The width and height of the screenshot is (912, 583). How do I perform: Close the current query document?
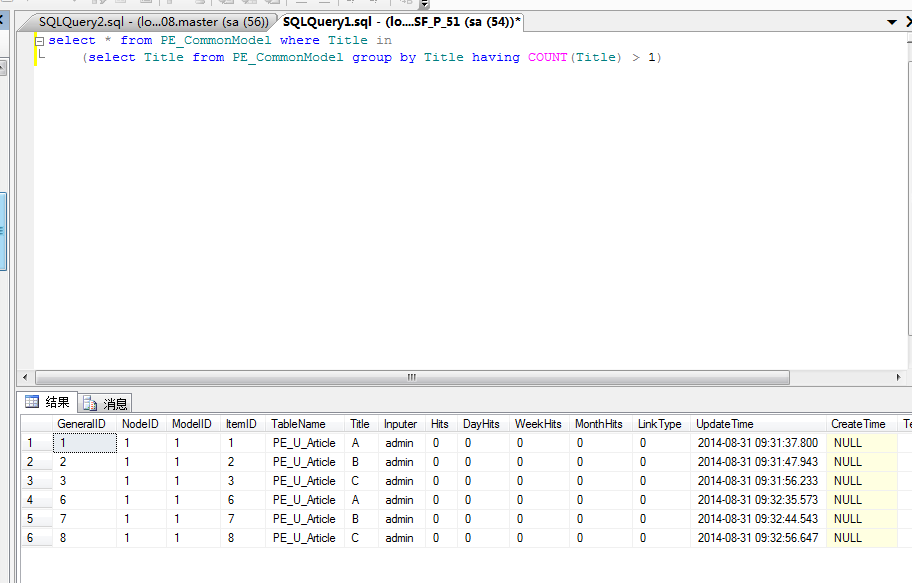[x=907, y=22]
